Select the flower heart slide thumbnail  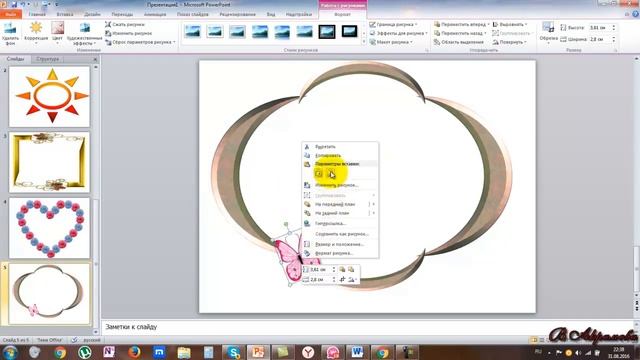click(49, 228)
